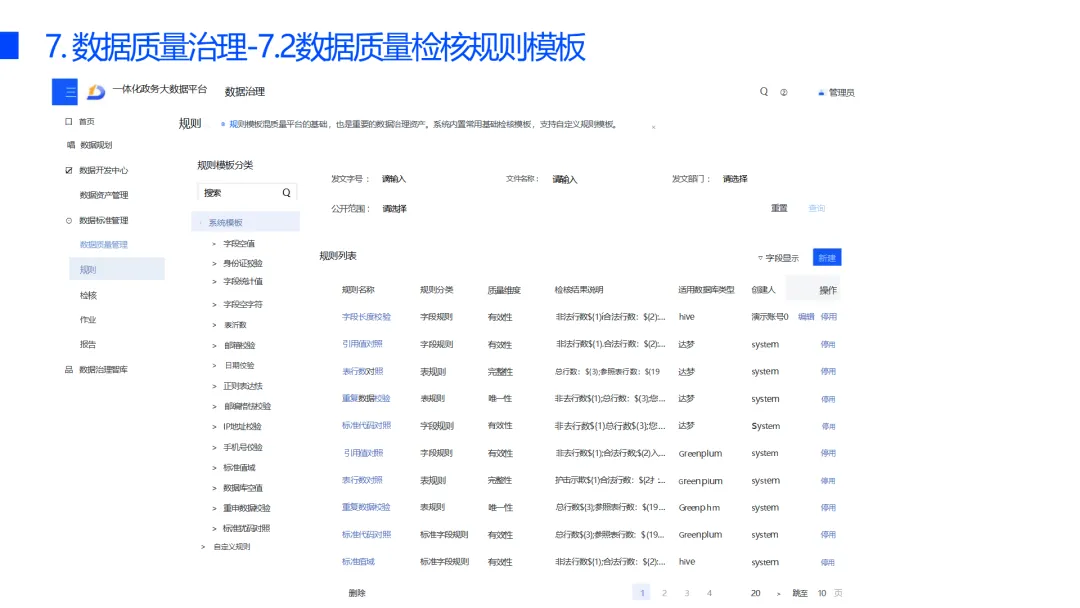Go to pagination page 4
The width and height of the screenshot is (1080, 608).
[x=709, y=593]
